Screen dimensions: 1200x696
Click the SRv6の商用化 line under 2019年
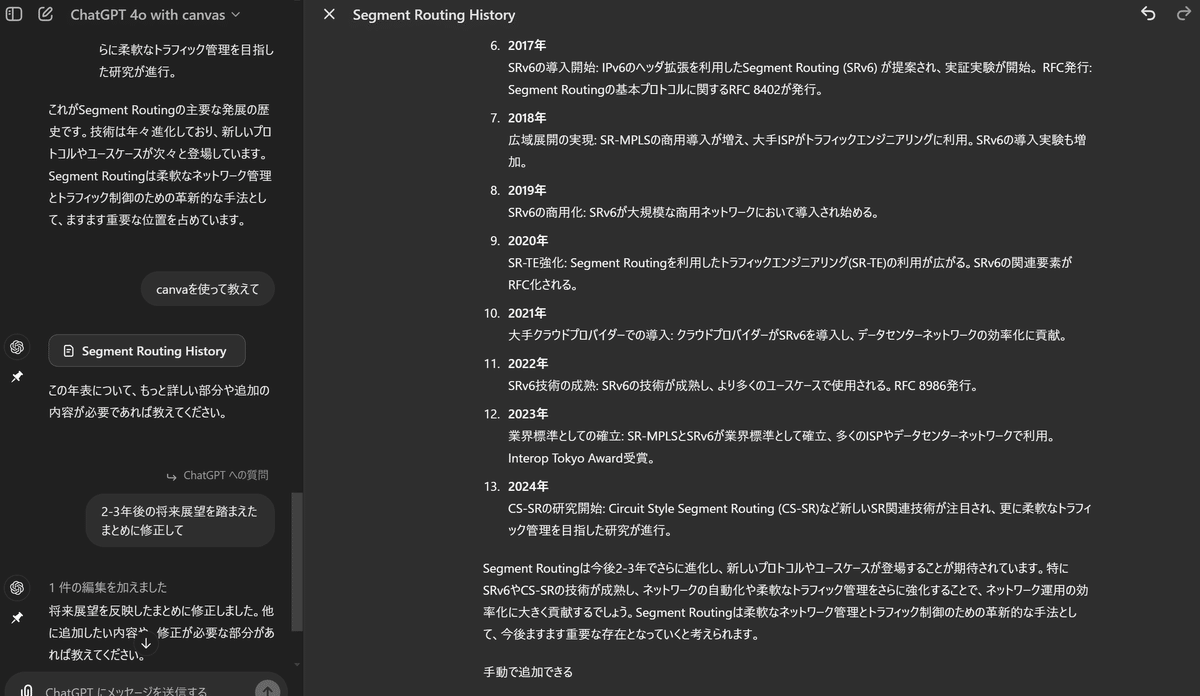[x=693, y=212]
